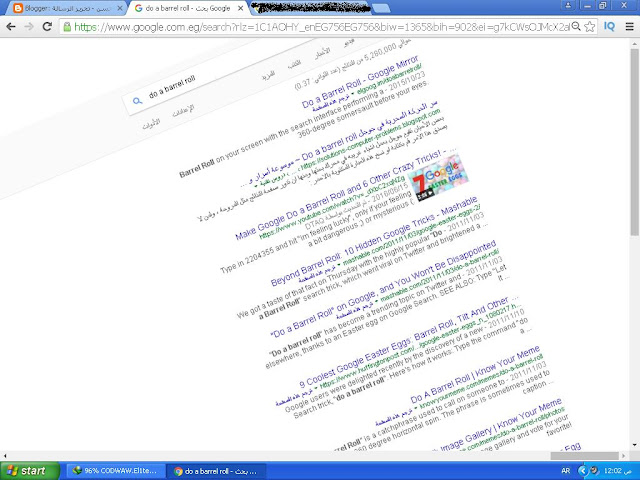Click the browser forward arrow

[29, 27]
